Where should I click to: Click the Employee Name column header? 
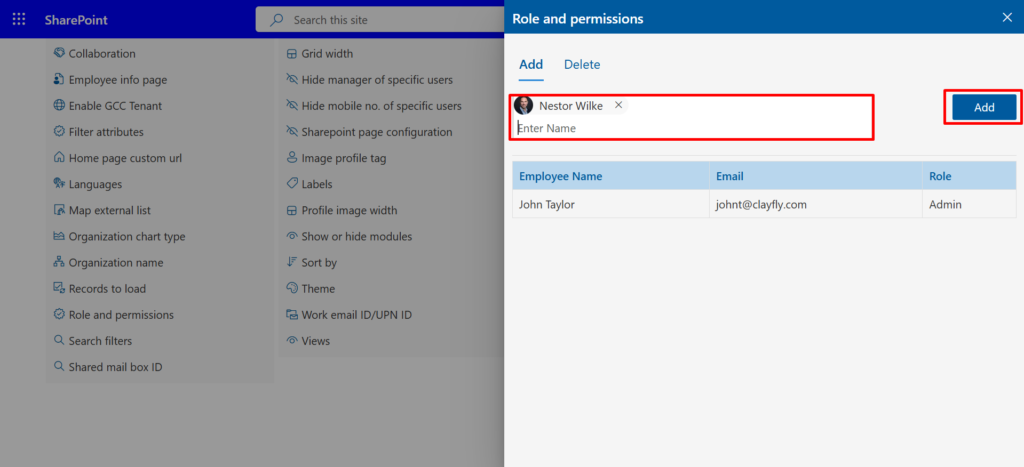[x=611, y=176]
